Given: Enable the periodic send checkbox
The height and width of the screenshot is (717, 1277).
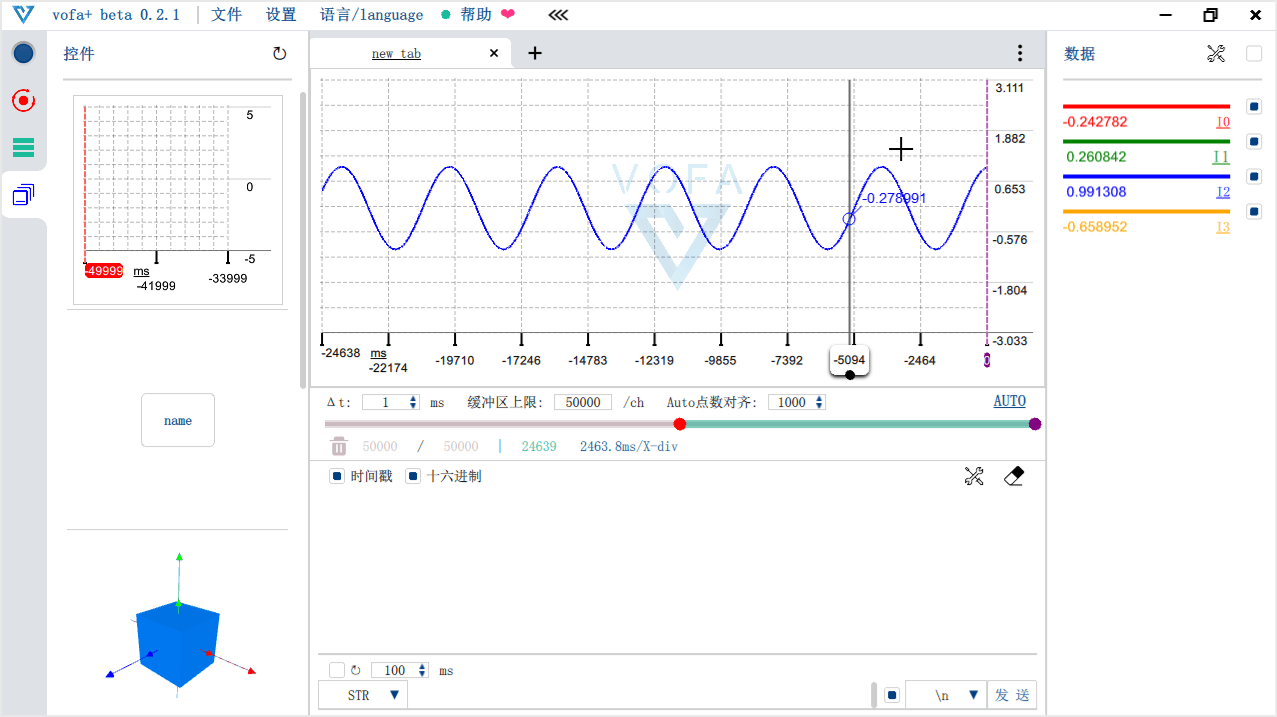Looking at the screenshot, I should [x=337, y=670].
